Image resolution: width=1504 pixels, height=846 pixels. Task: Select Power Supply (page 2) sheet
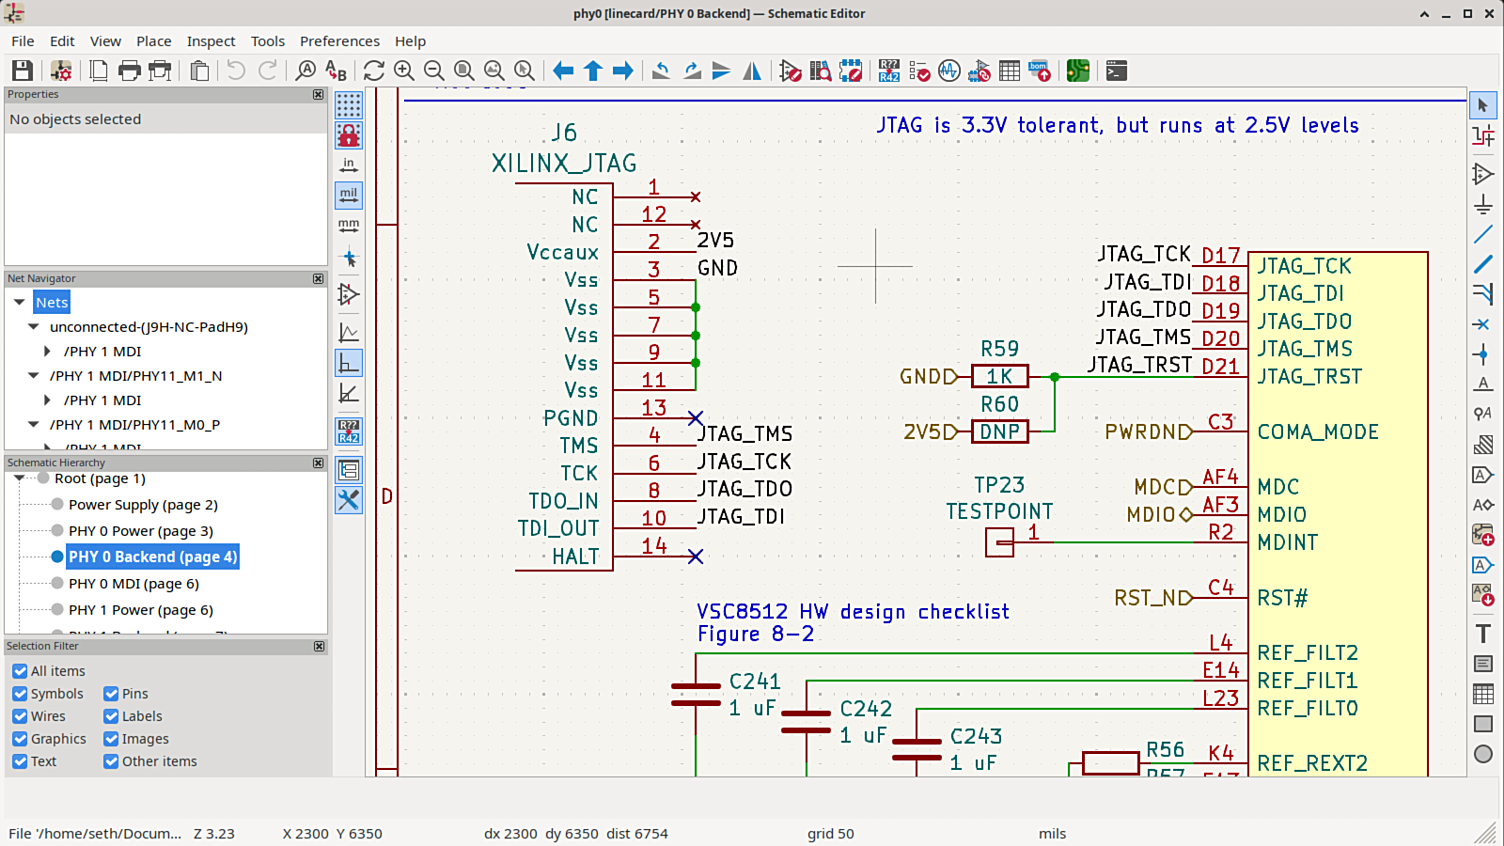point(142,505)
